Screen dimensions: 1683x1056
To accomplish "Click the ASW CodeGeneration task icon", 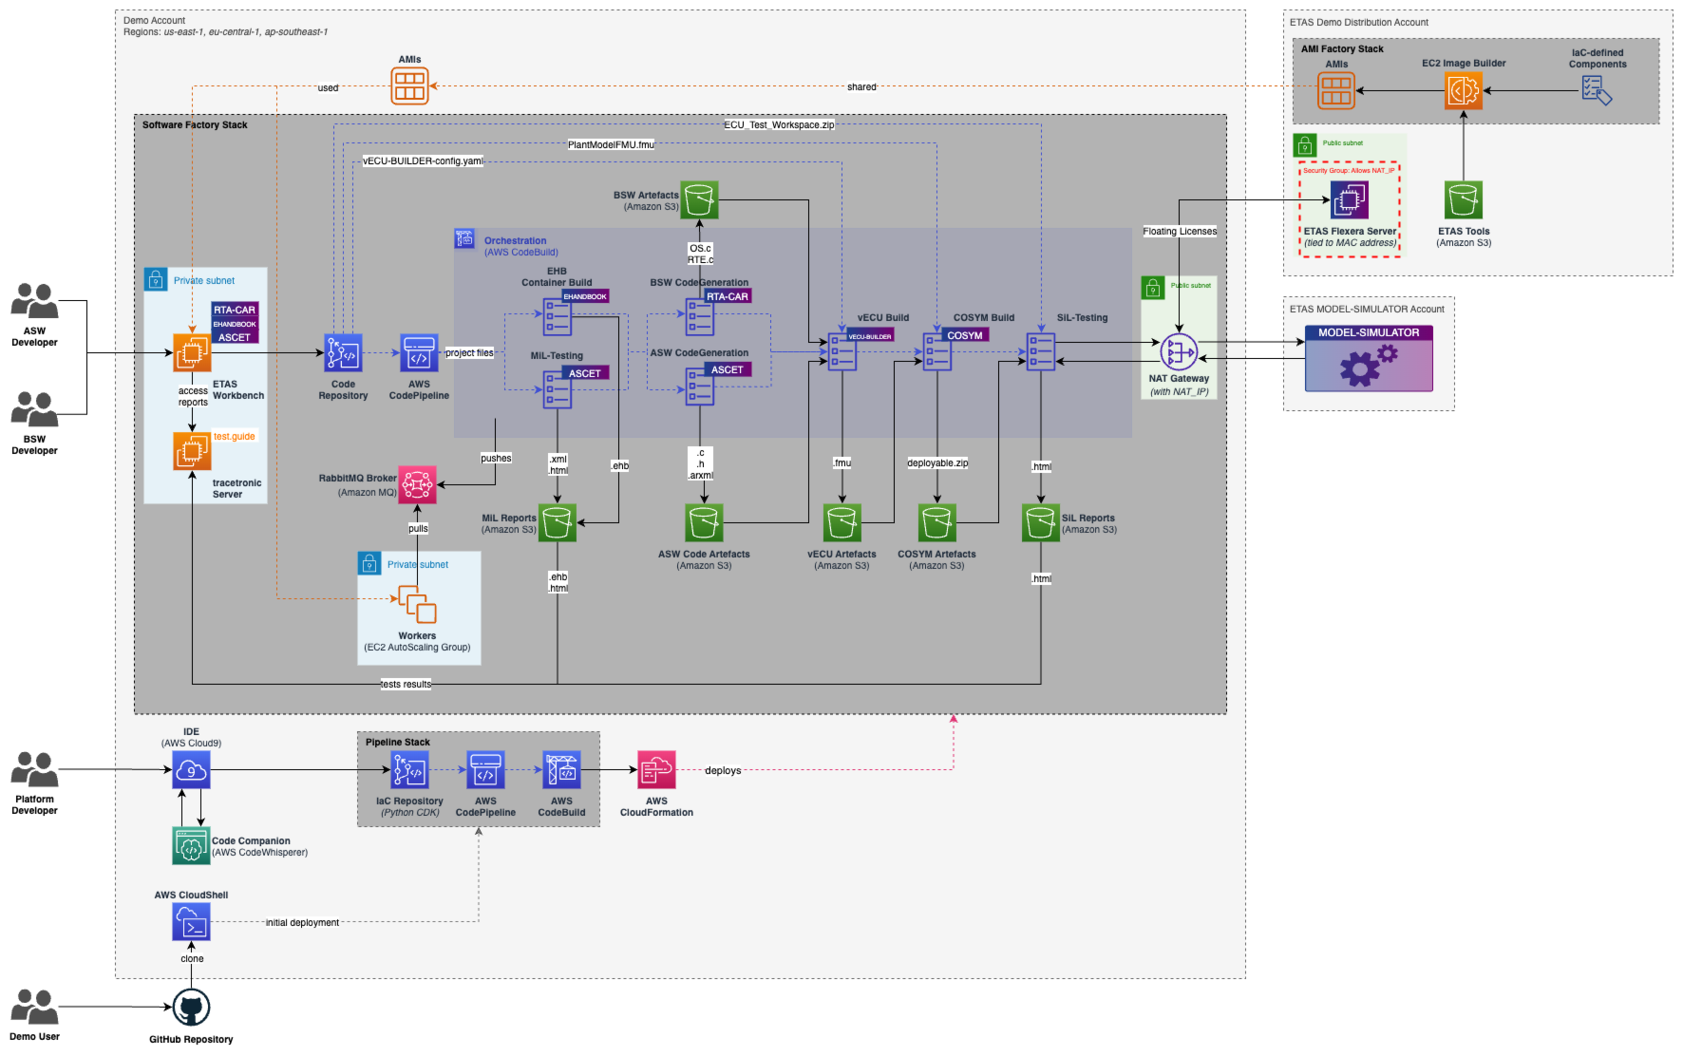I will pos(699,386).
